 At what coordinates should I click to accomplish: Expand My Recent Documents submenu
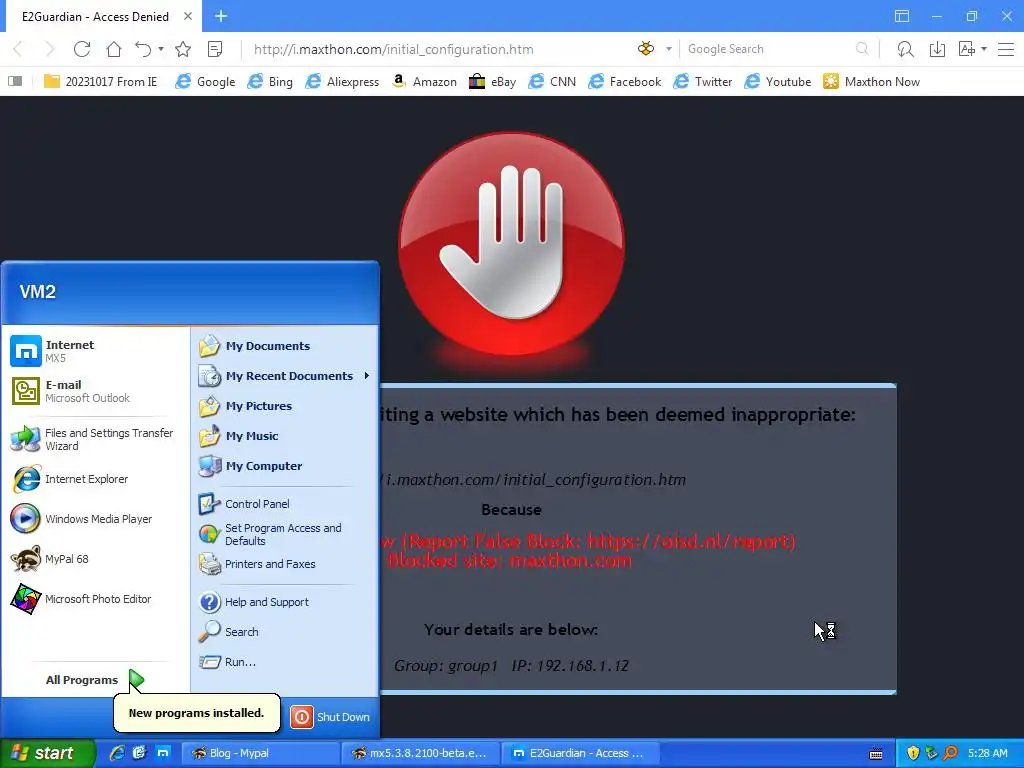tap(285, 376)
